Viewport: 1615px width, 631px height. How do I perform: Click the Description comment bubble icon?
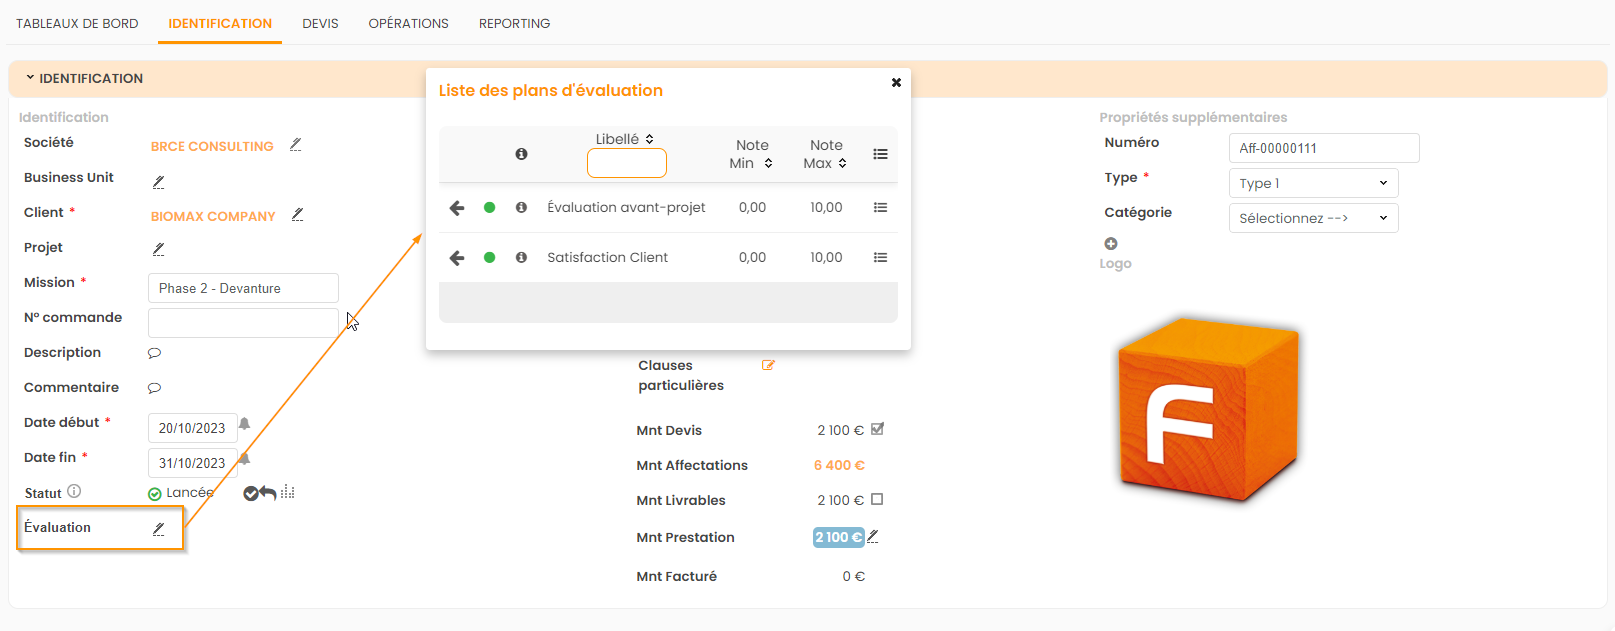154,353
